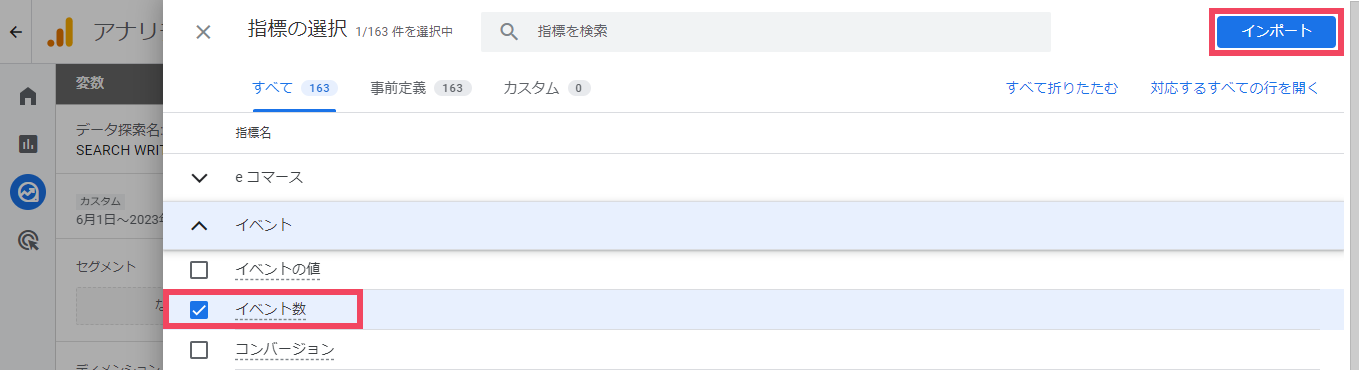Viewport: 1360px width, 370px height.
Task: Click the back arrow icon
Action: coord(15,32)
